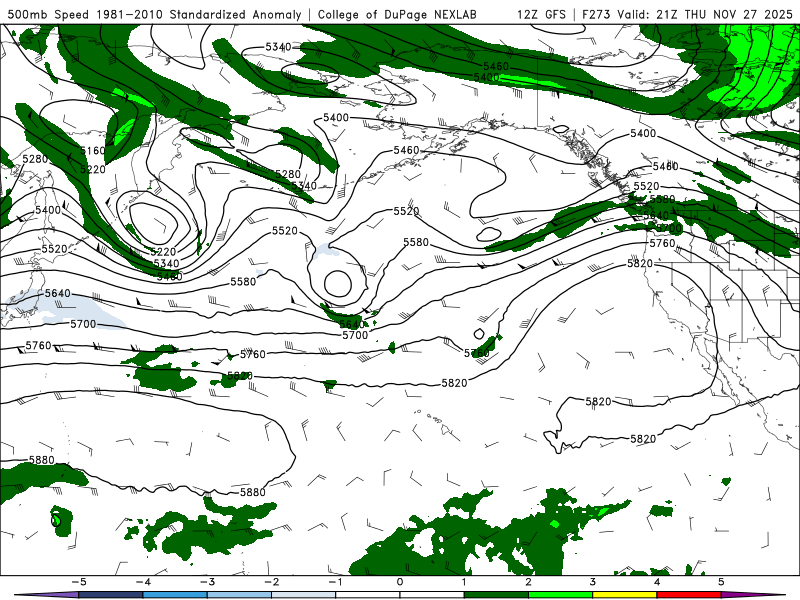The width and height of the screenshot is (800, 600).
Task: Pick the yellow 3 to 4 segment
Action: coord(625,595)
